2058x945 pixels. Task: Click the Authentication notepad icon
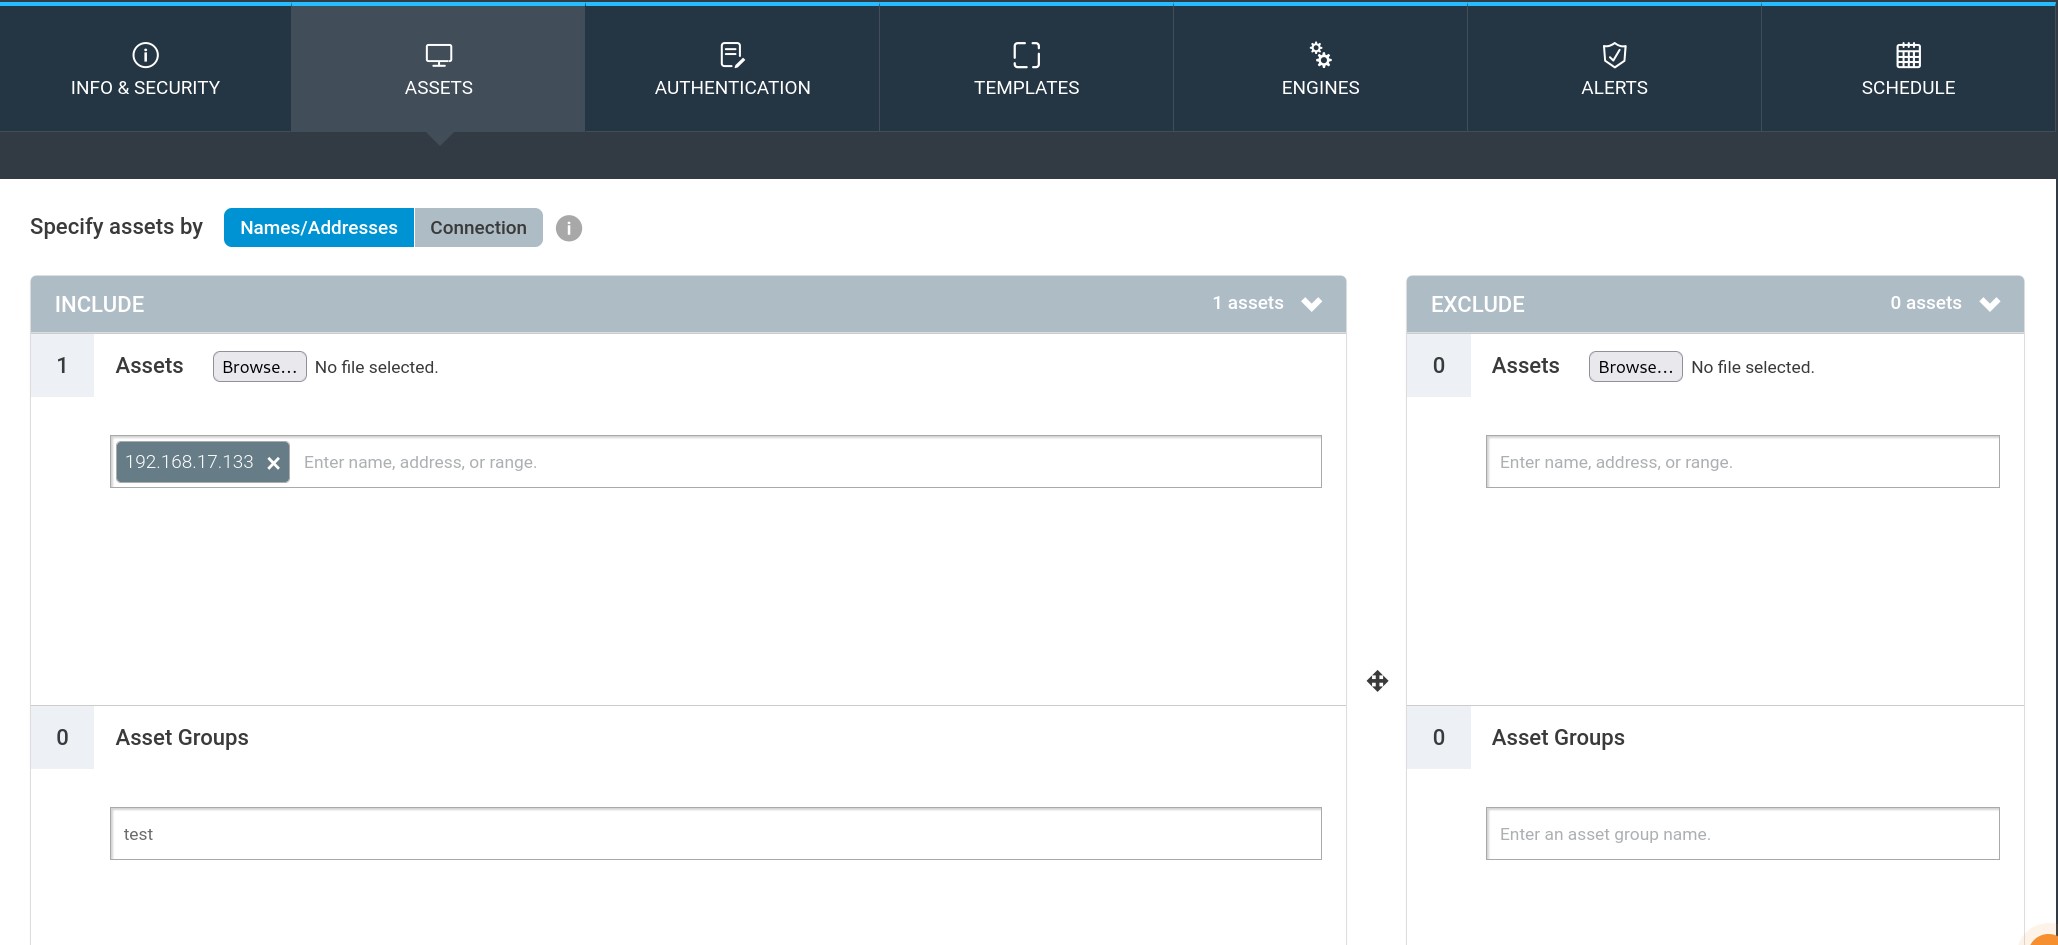click(732, 55)
